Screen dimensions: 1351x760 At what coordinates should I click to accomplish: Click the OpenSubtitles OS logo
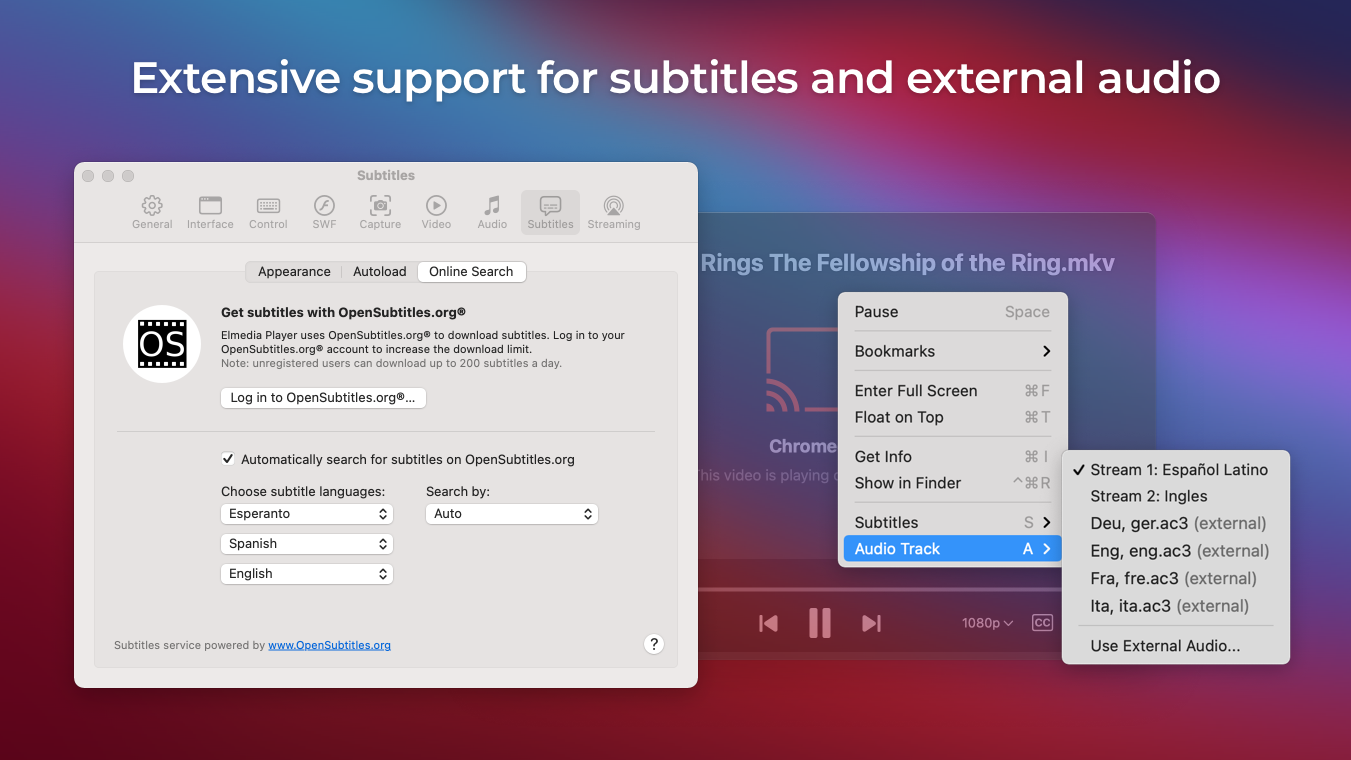tap(162, 344)
